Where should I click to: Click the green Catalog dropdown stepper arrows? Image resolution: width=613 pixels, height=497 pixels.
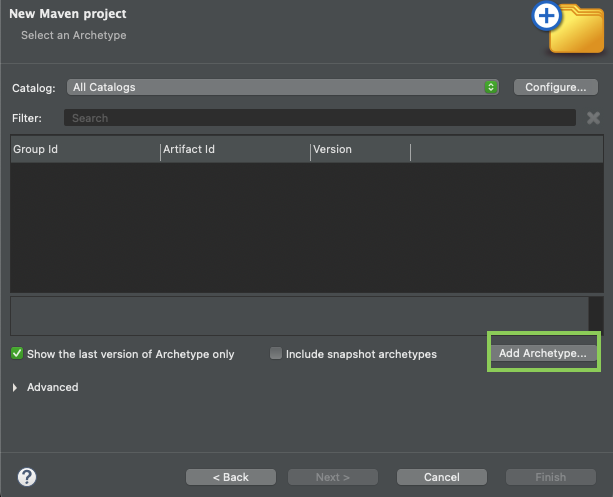point(491,87)
